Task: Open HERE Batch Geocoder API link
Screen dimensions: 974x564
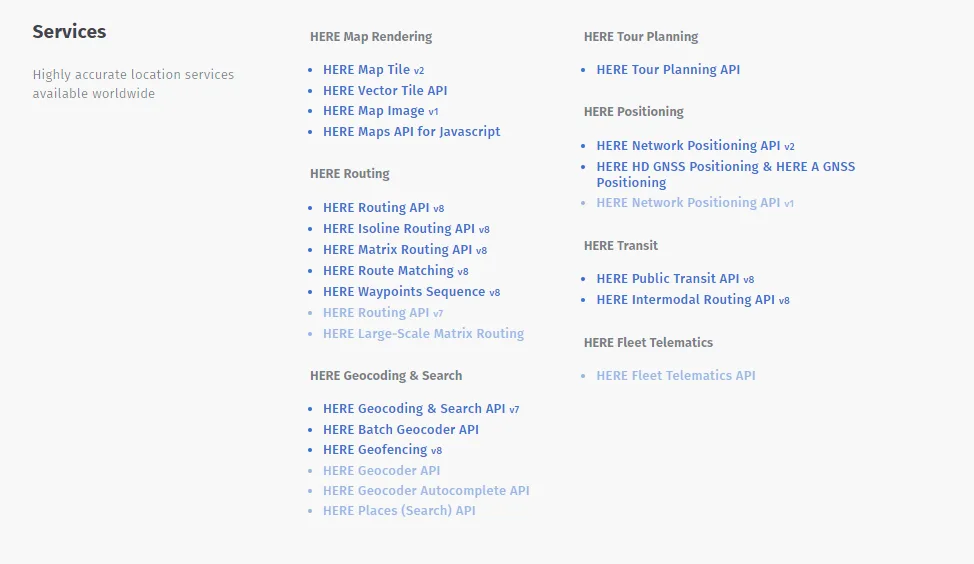Action: coord(401,430)
